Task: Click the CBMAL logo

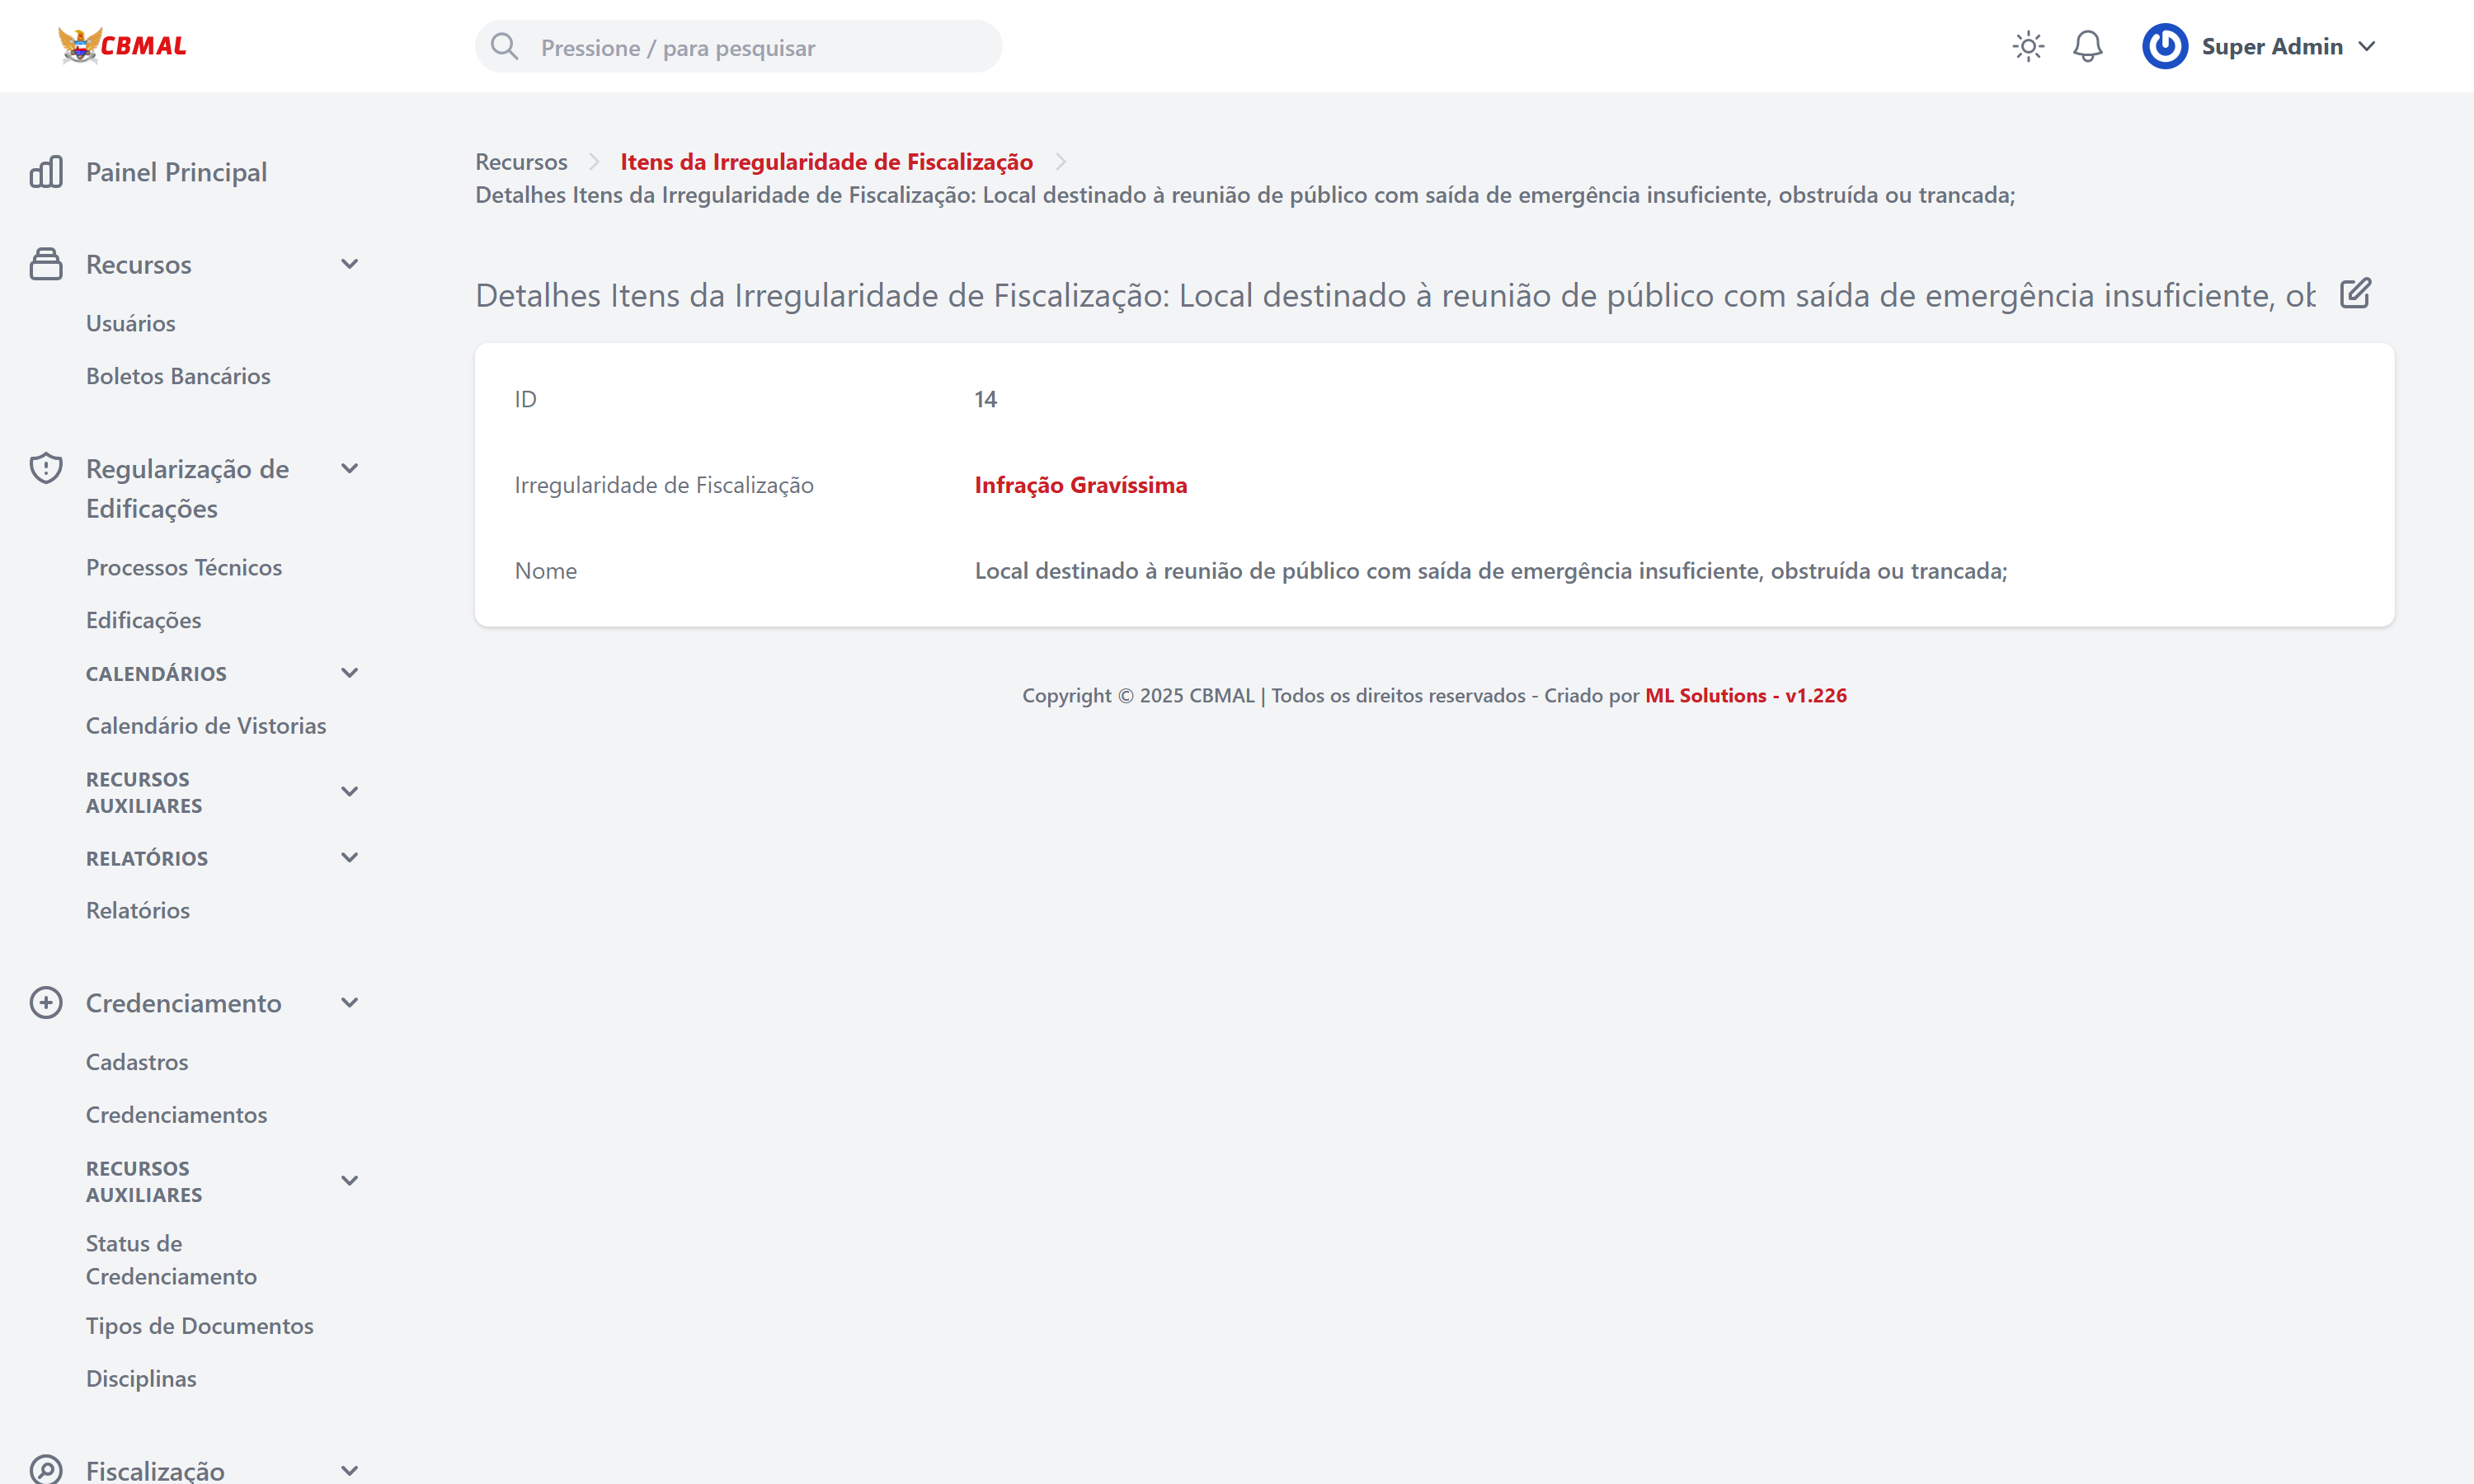Action: coord(123,46)
